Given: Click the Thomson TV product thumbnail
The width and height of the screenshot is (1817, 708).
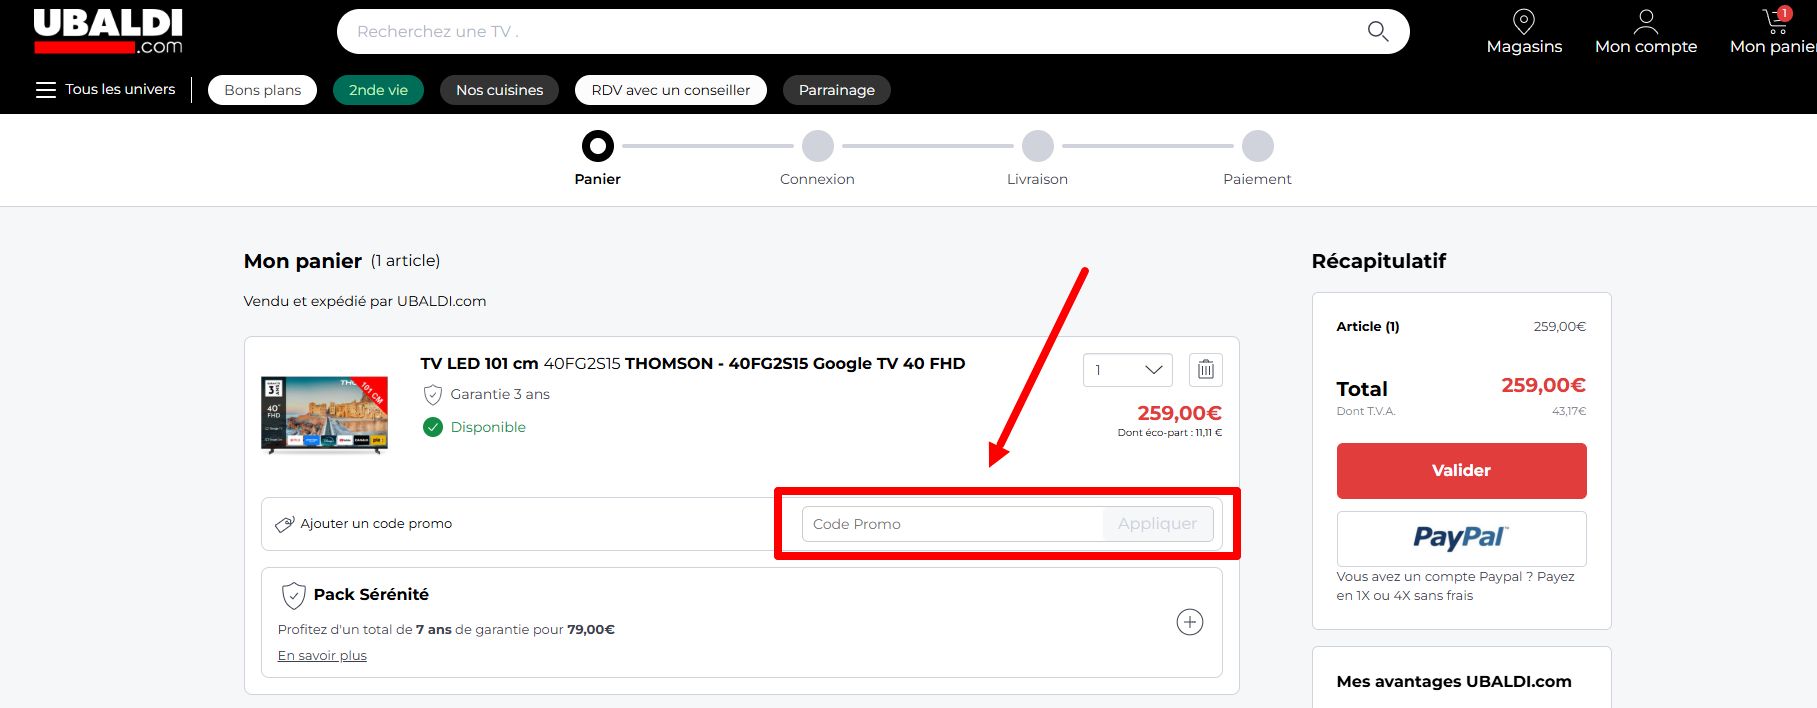Looking at the screenshot, I should (324, 415).
